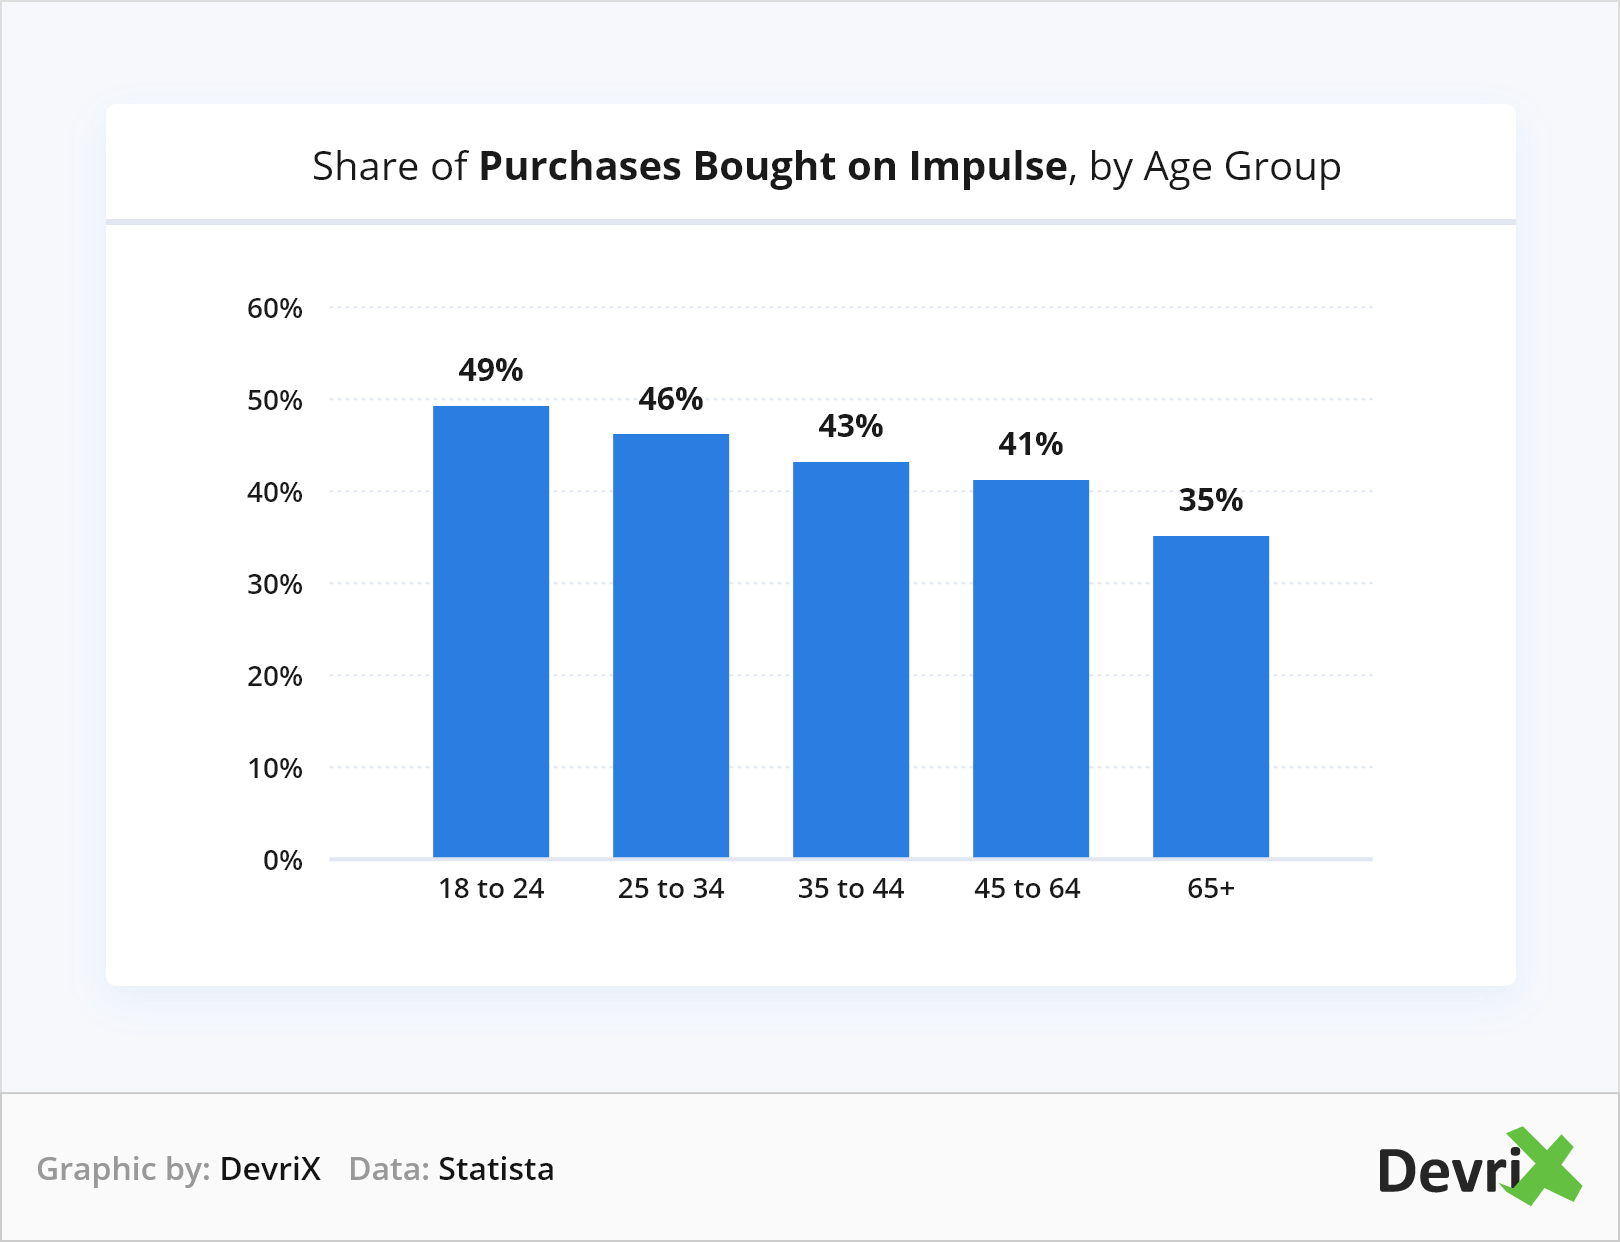Click the 41% value label
This screenshot has width=1620, height=1242.
coord(1030,444)
